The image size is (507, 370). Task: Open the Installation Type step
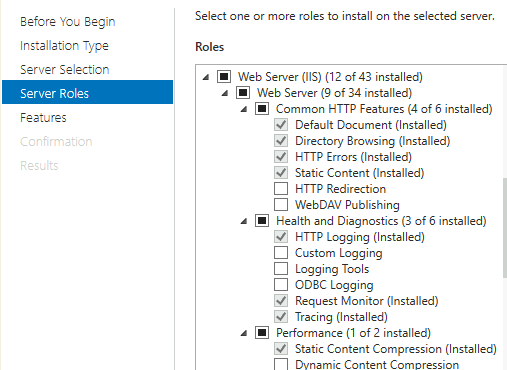(64, 46)
